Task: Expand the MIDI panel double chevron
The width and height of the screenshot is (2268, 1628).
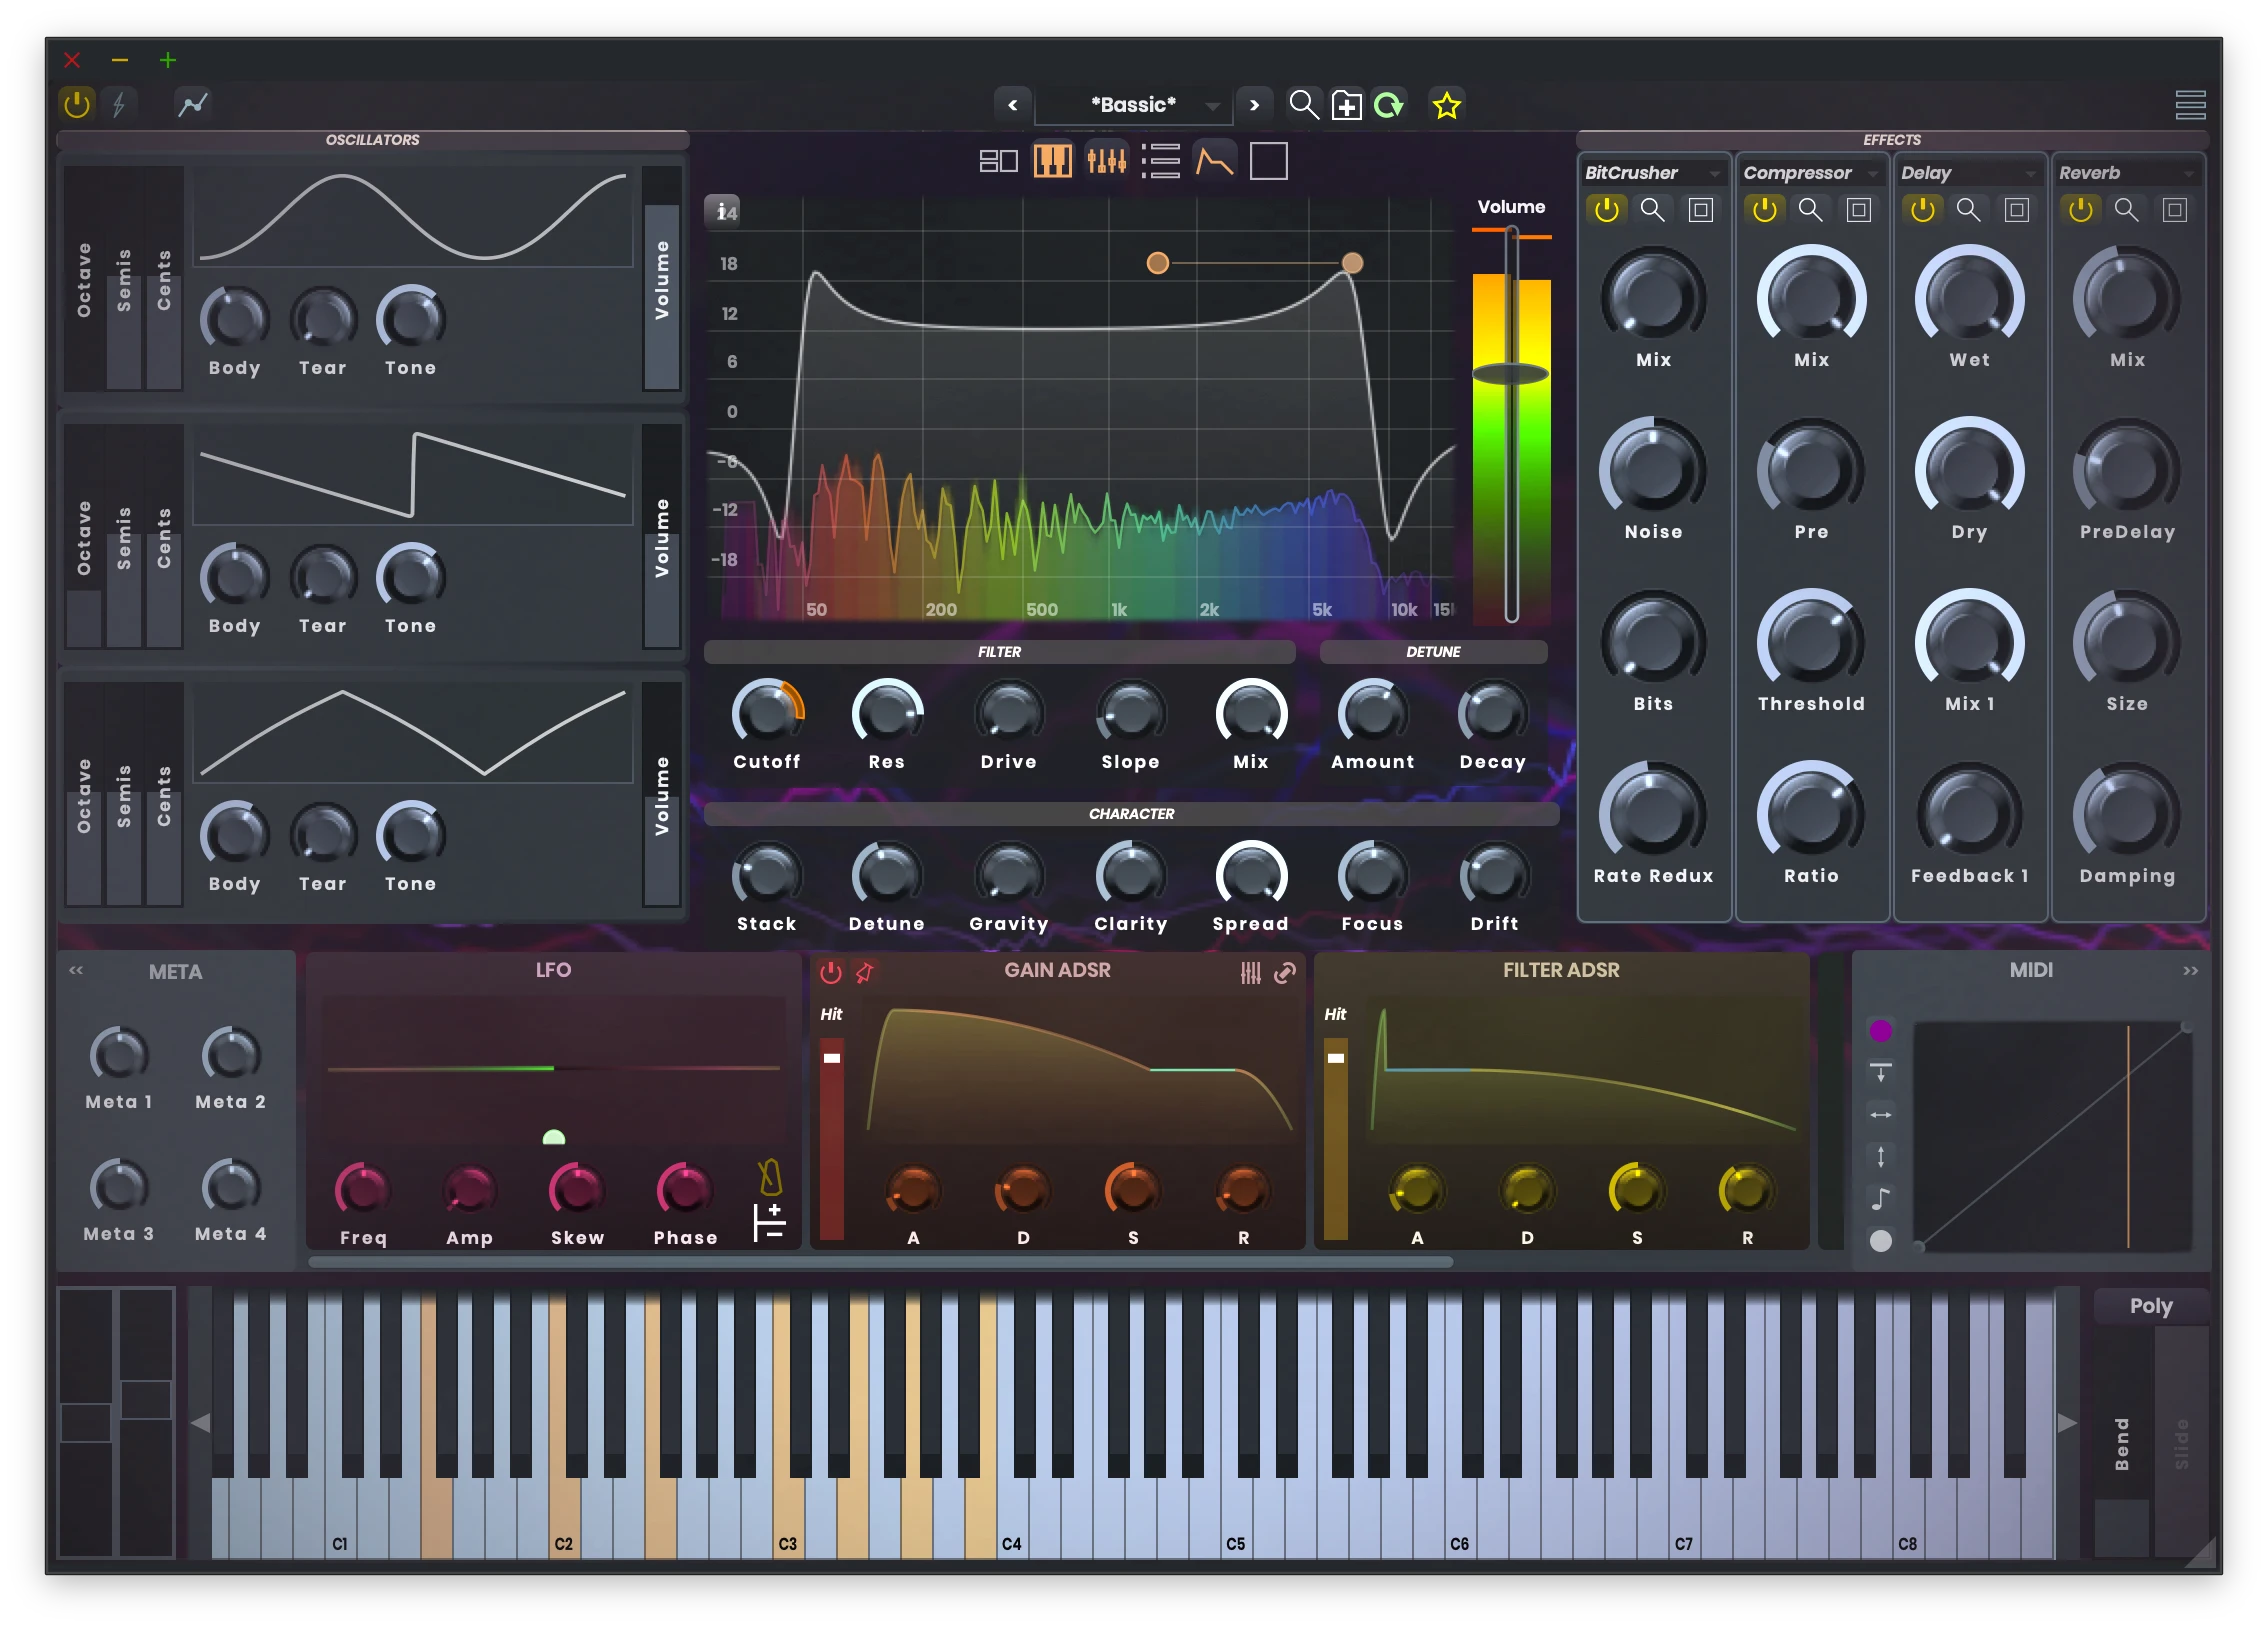Action: 2190,970
